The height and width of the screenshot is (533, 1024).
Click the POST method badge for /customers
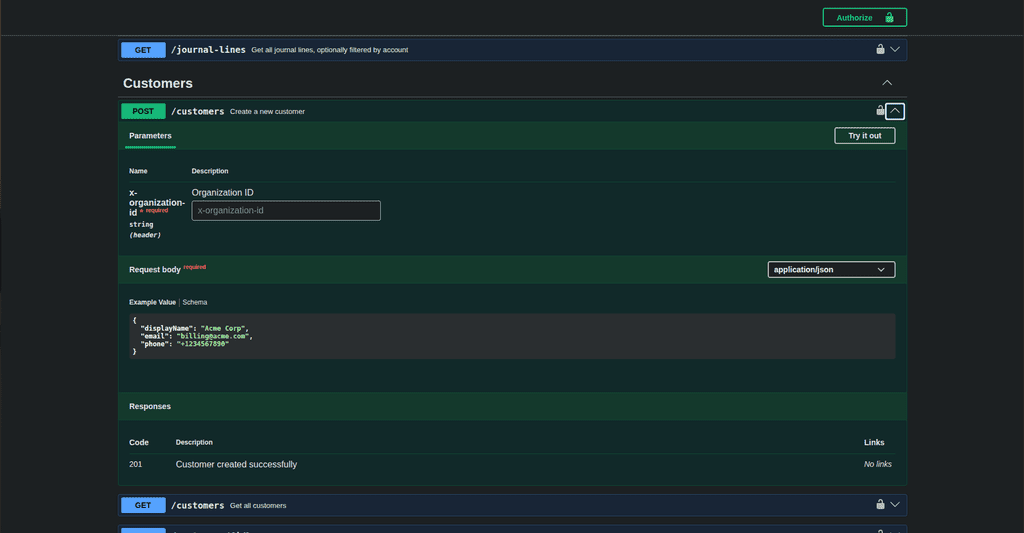pyautogui.click(x=143, y=111)
